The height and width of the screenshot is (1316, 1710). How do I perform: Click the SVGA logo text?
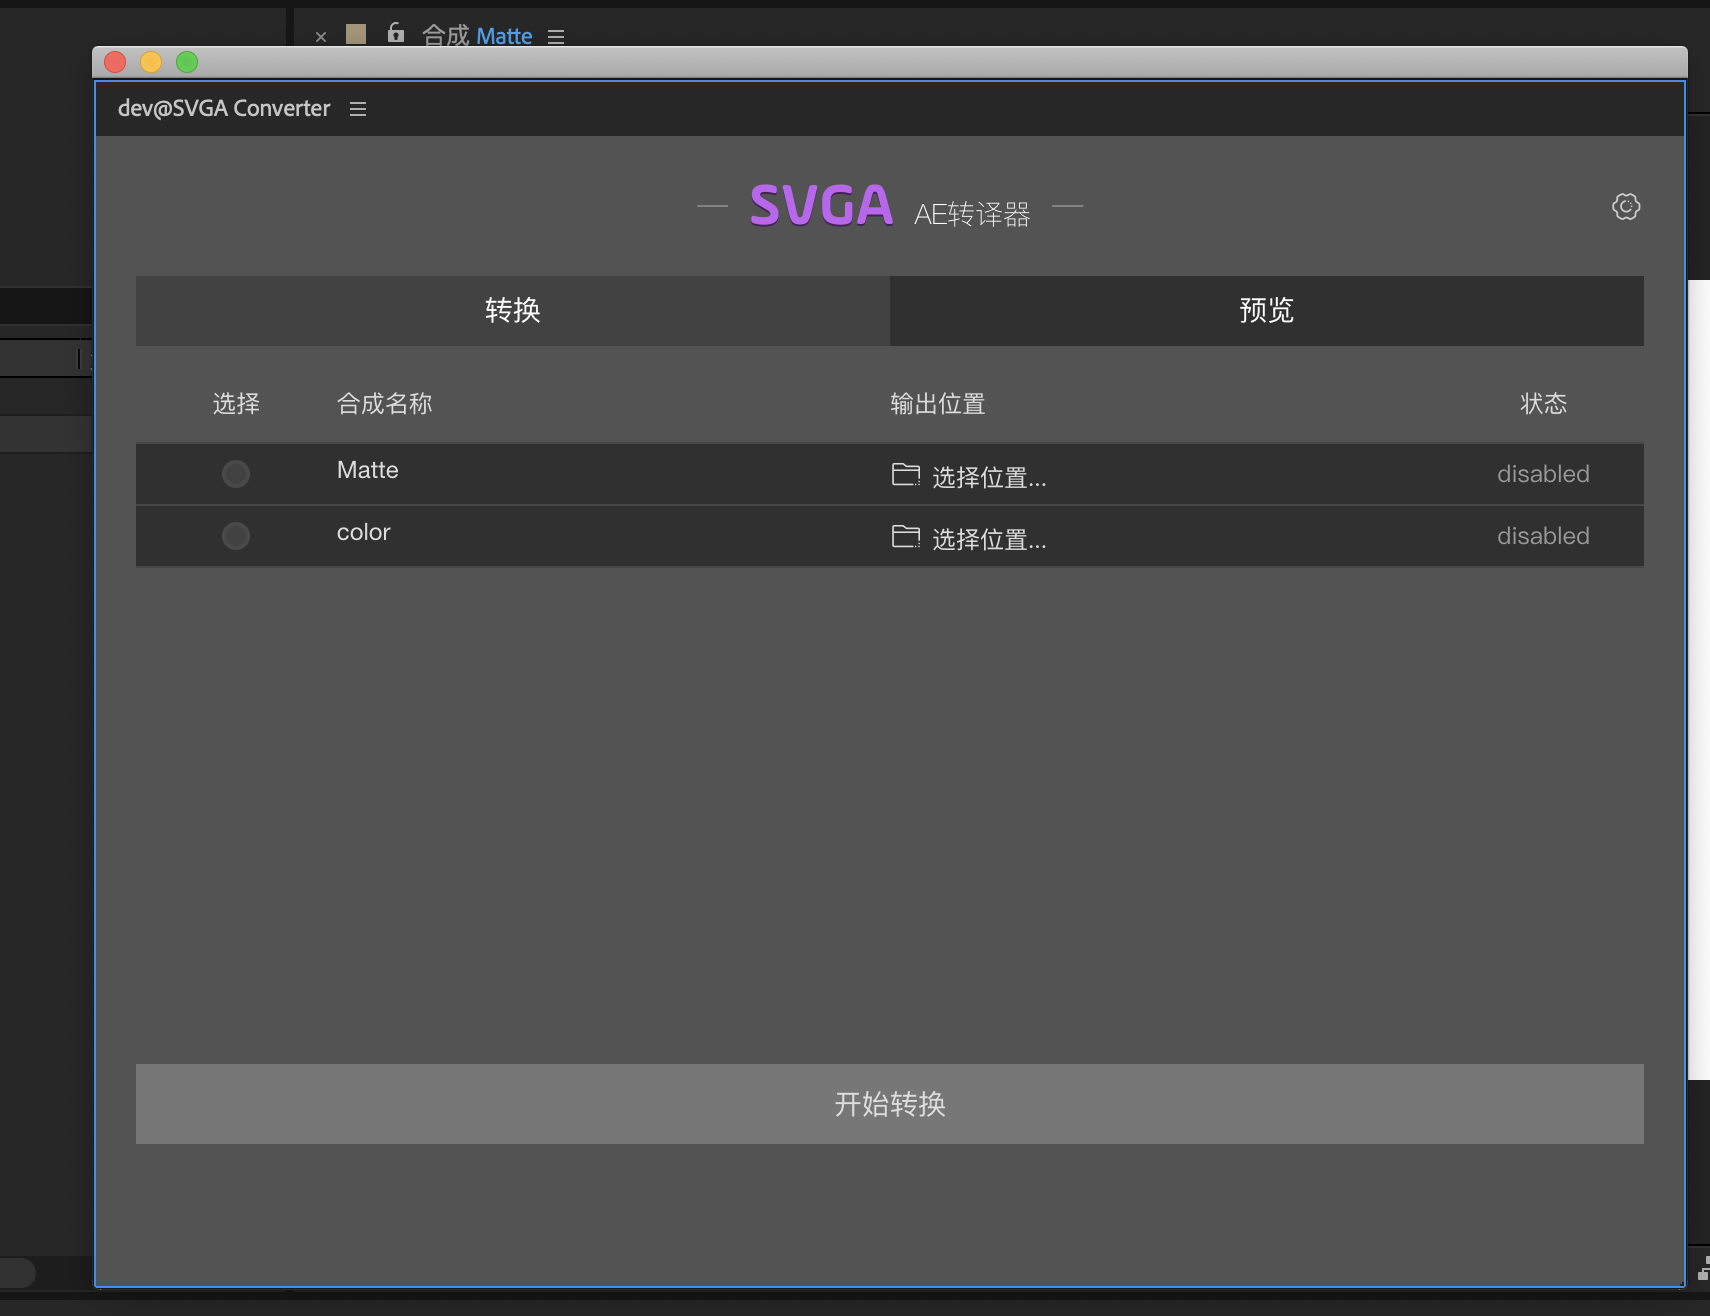coord(821,206)
